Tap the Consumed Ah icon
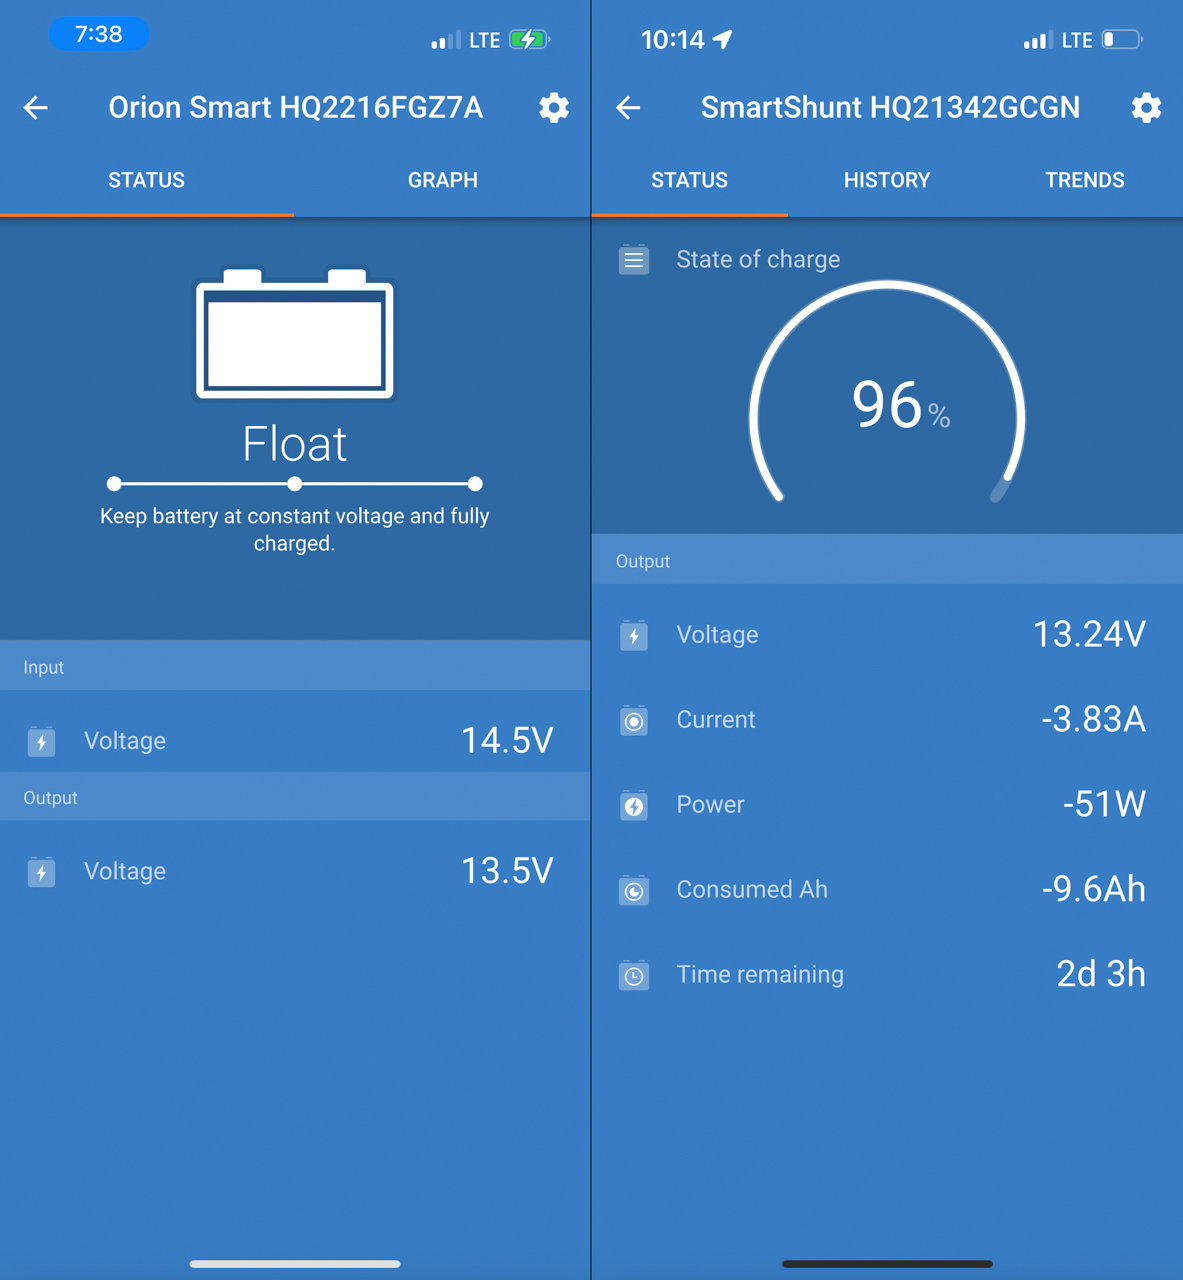1183x1280 pixels. (634, 890)
